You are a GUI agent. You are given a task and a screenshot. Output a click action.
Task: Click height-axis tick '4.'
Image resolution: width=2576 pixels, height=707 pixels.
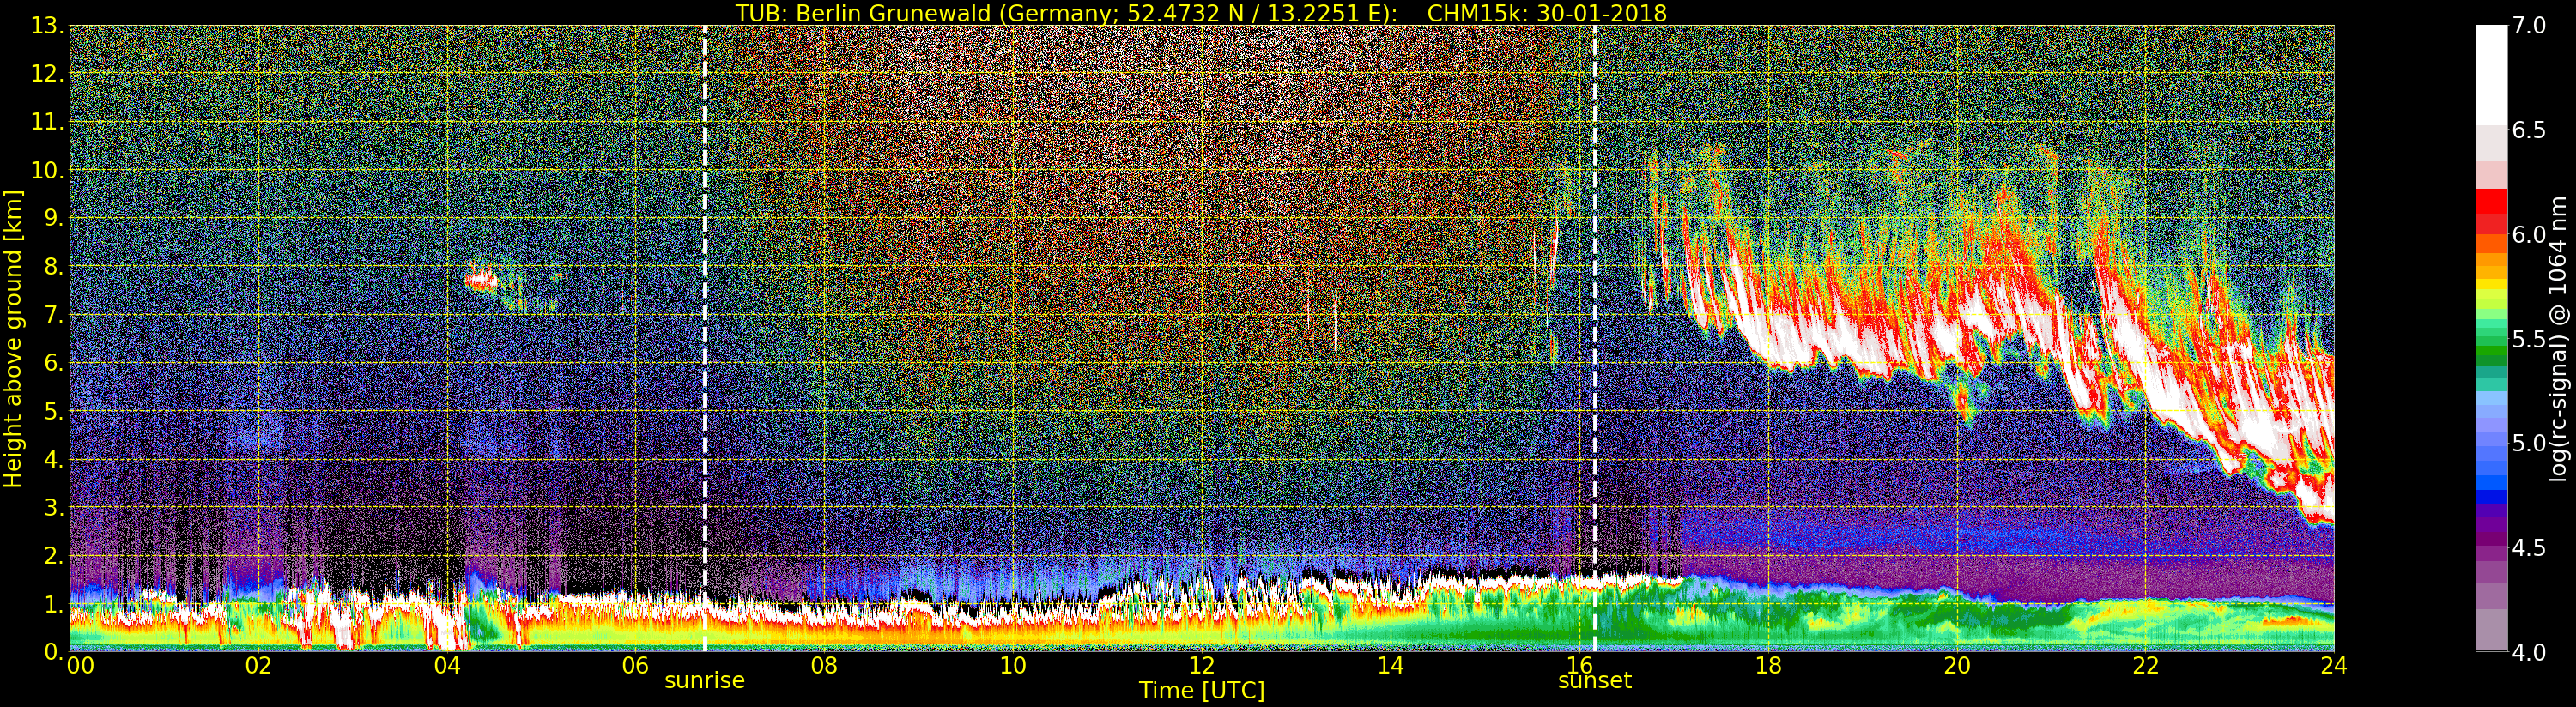(55, 459)
